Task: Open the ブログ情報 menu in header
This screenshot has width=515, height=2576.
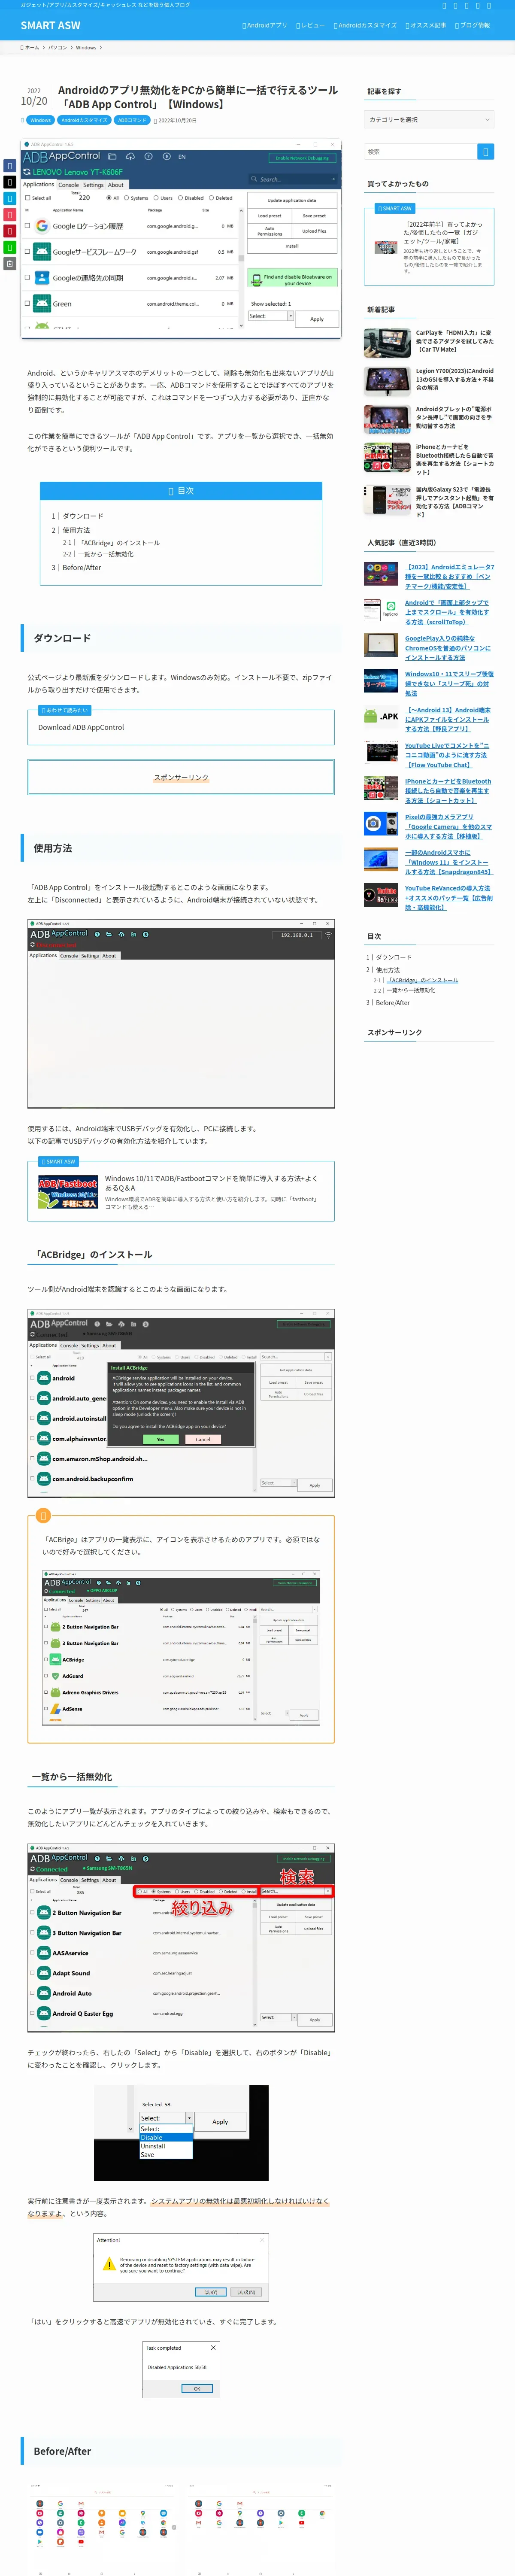Action: 472,25
